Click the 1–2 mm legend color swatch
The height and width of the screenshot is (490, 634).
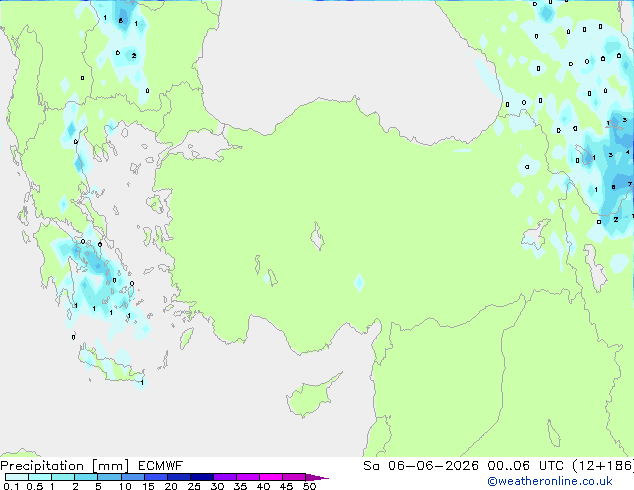63,477
